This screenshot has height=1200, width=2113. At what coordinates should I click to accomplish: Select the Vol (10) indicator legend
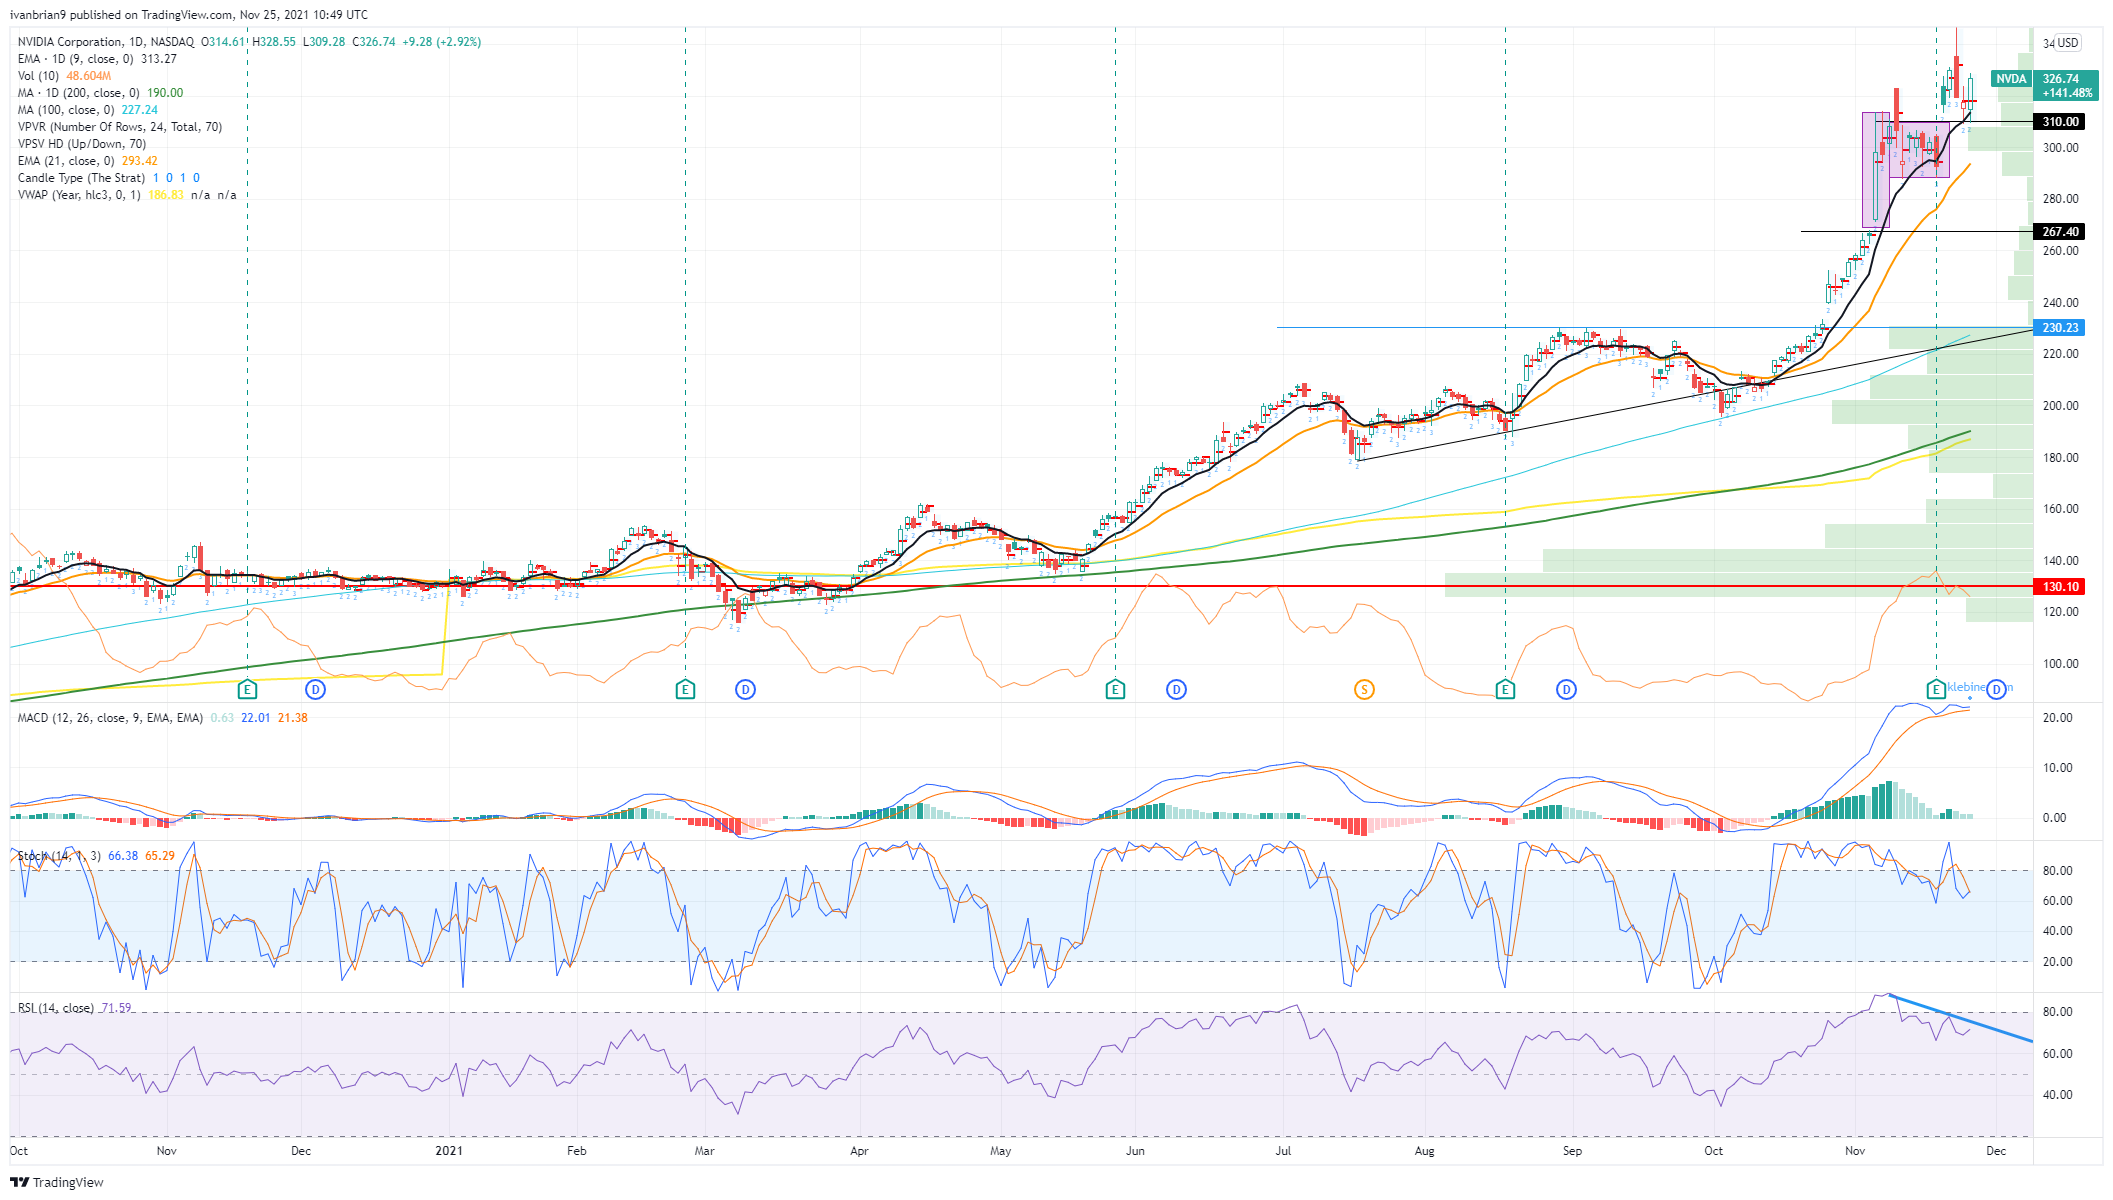pos(64,76)
